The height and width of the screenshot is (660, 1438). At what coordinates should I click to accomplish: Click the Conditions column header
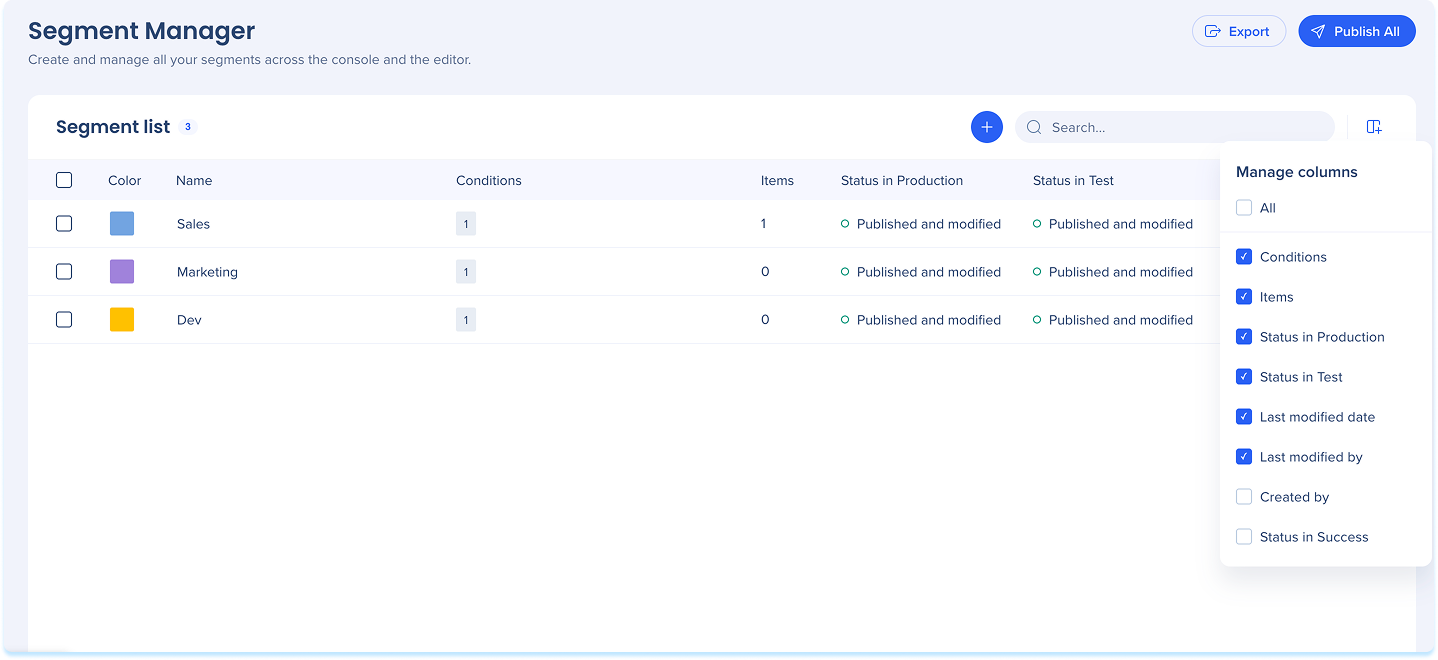tap(489, 181)
